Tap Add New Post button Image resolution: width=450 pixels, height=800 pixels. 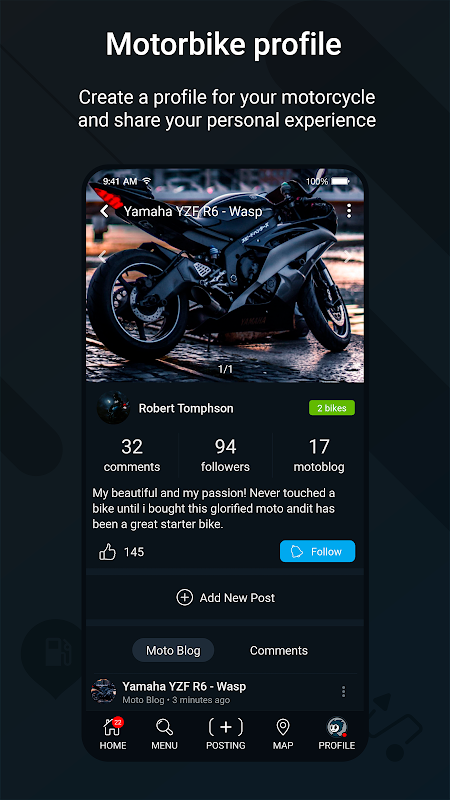tap(226, 597)
